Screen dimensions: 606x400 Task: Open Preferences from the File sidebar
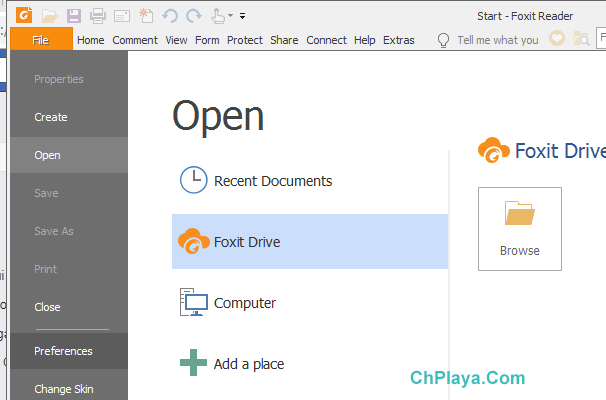[x=69, y=351]
